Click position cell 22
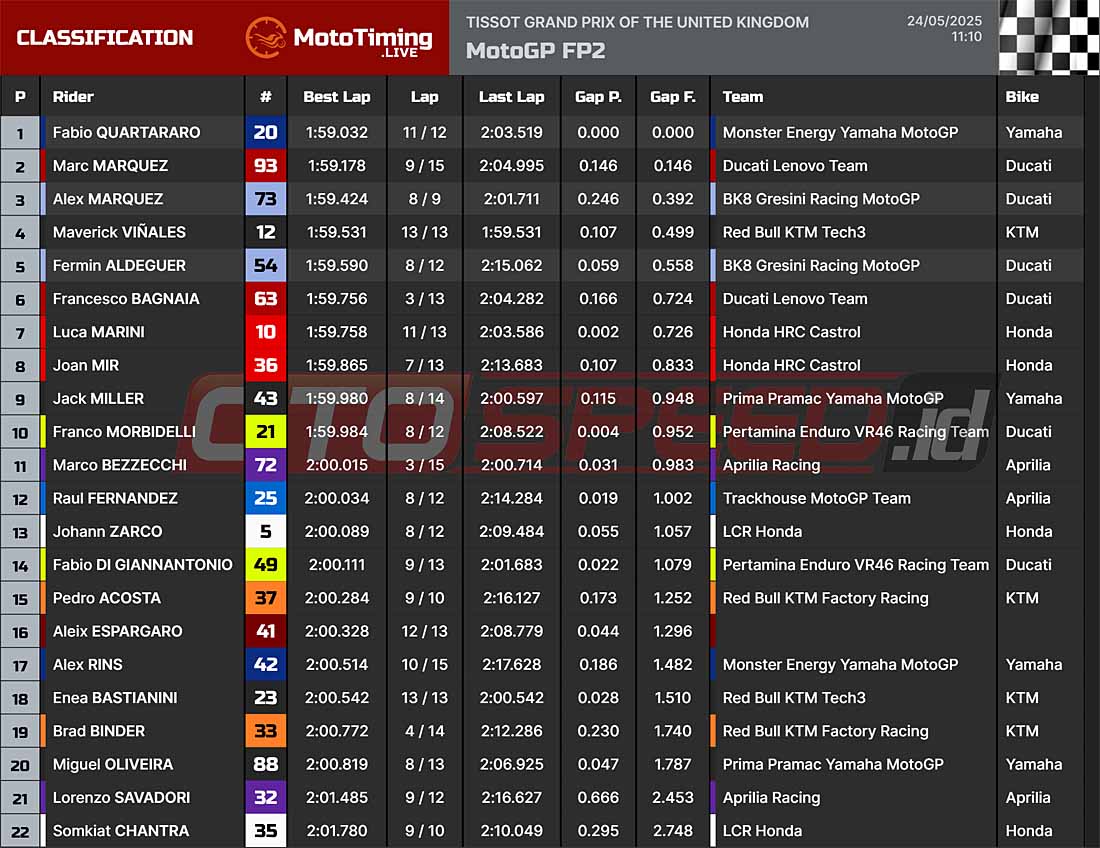Image resolution: width=1100 pixels, height=848 pixels. (x=20, y=831)
